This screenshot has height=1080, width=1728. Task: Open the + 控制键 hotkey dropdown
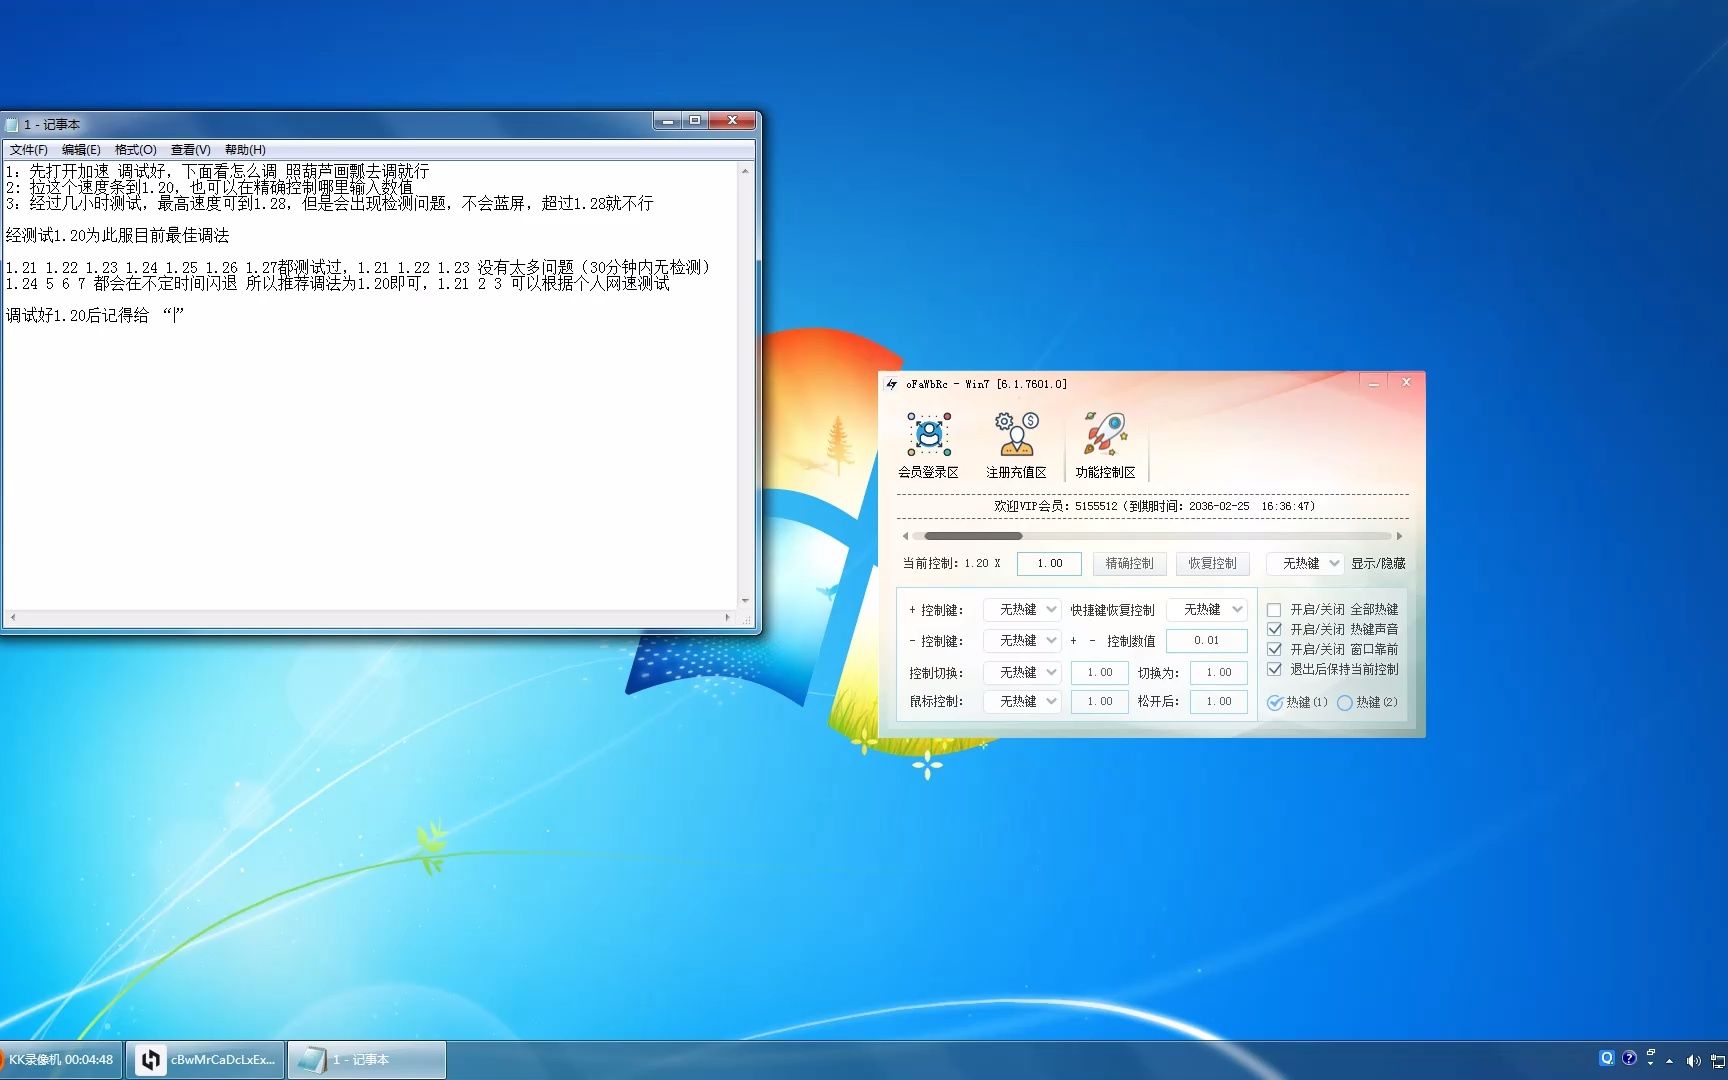1021,610
